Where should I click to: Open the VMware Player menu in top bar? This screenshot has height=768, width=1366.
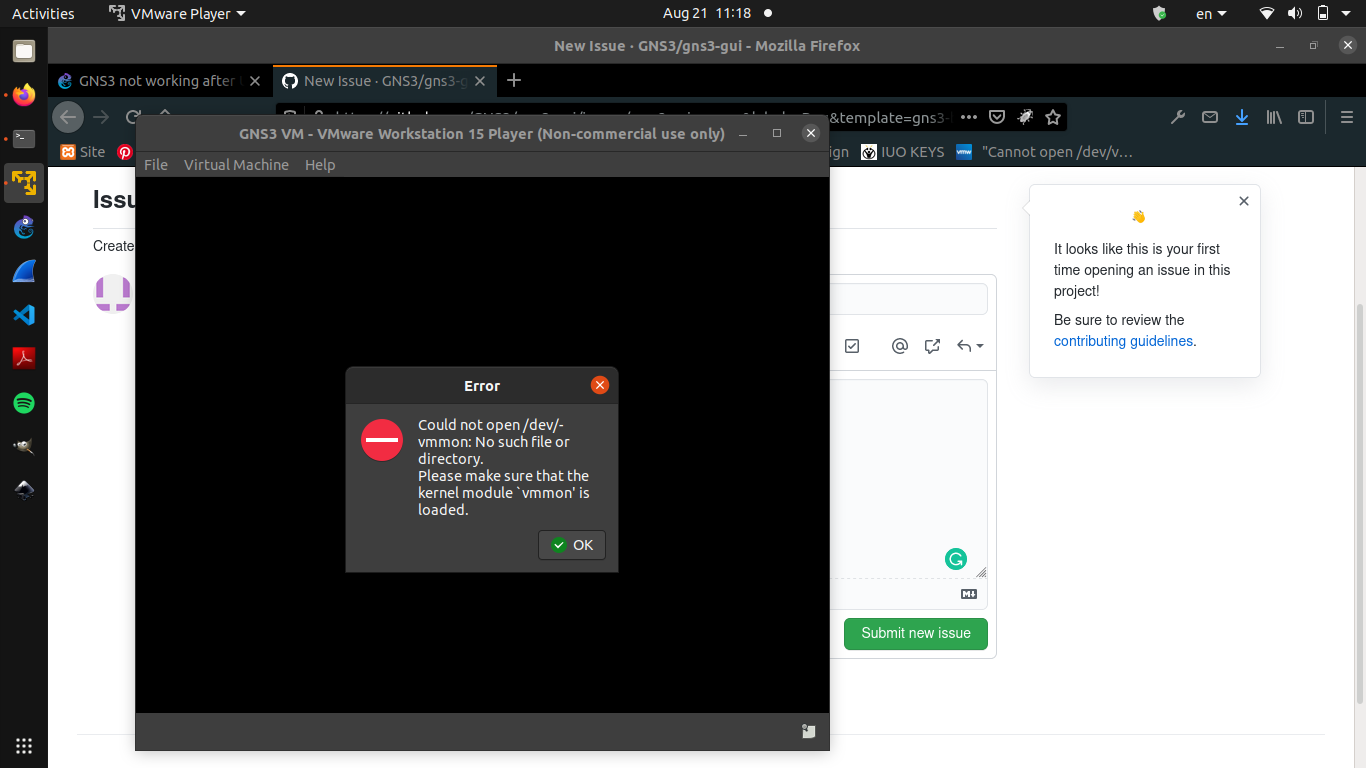[x=176, y=13]
